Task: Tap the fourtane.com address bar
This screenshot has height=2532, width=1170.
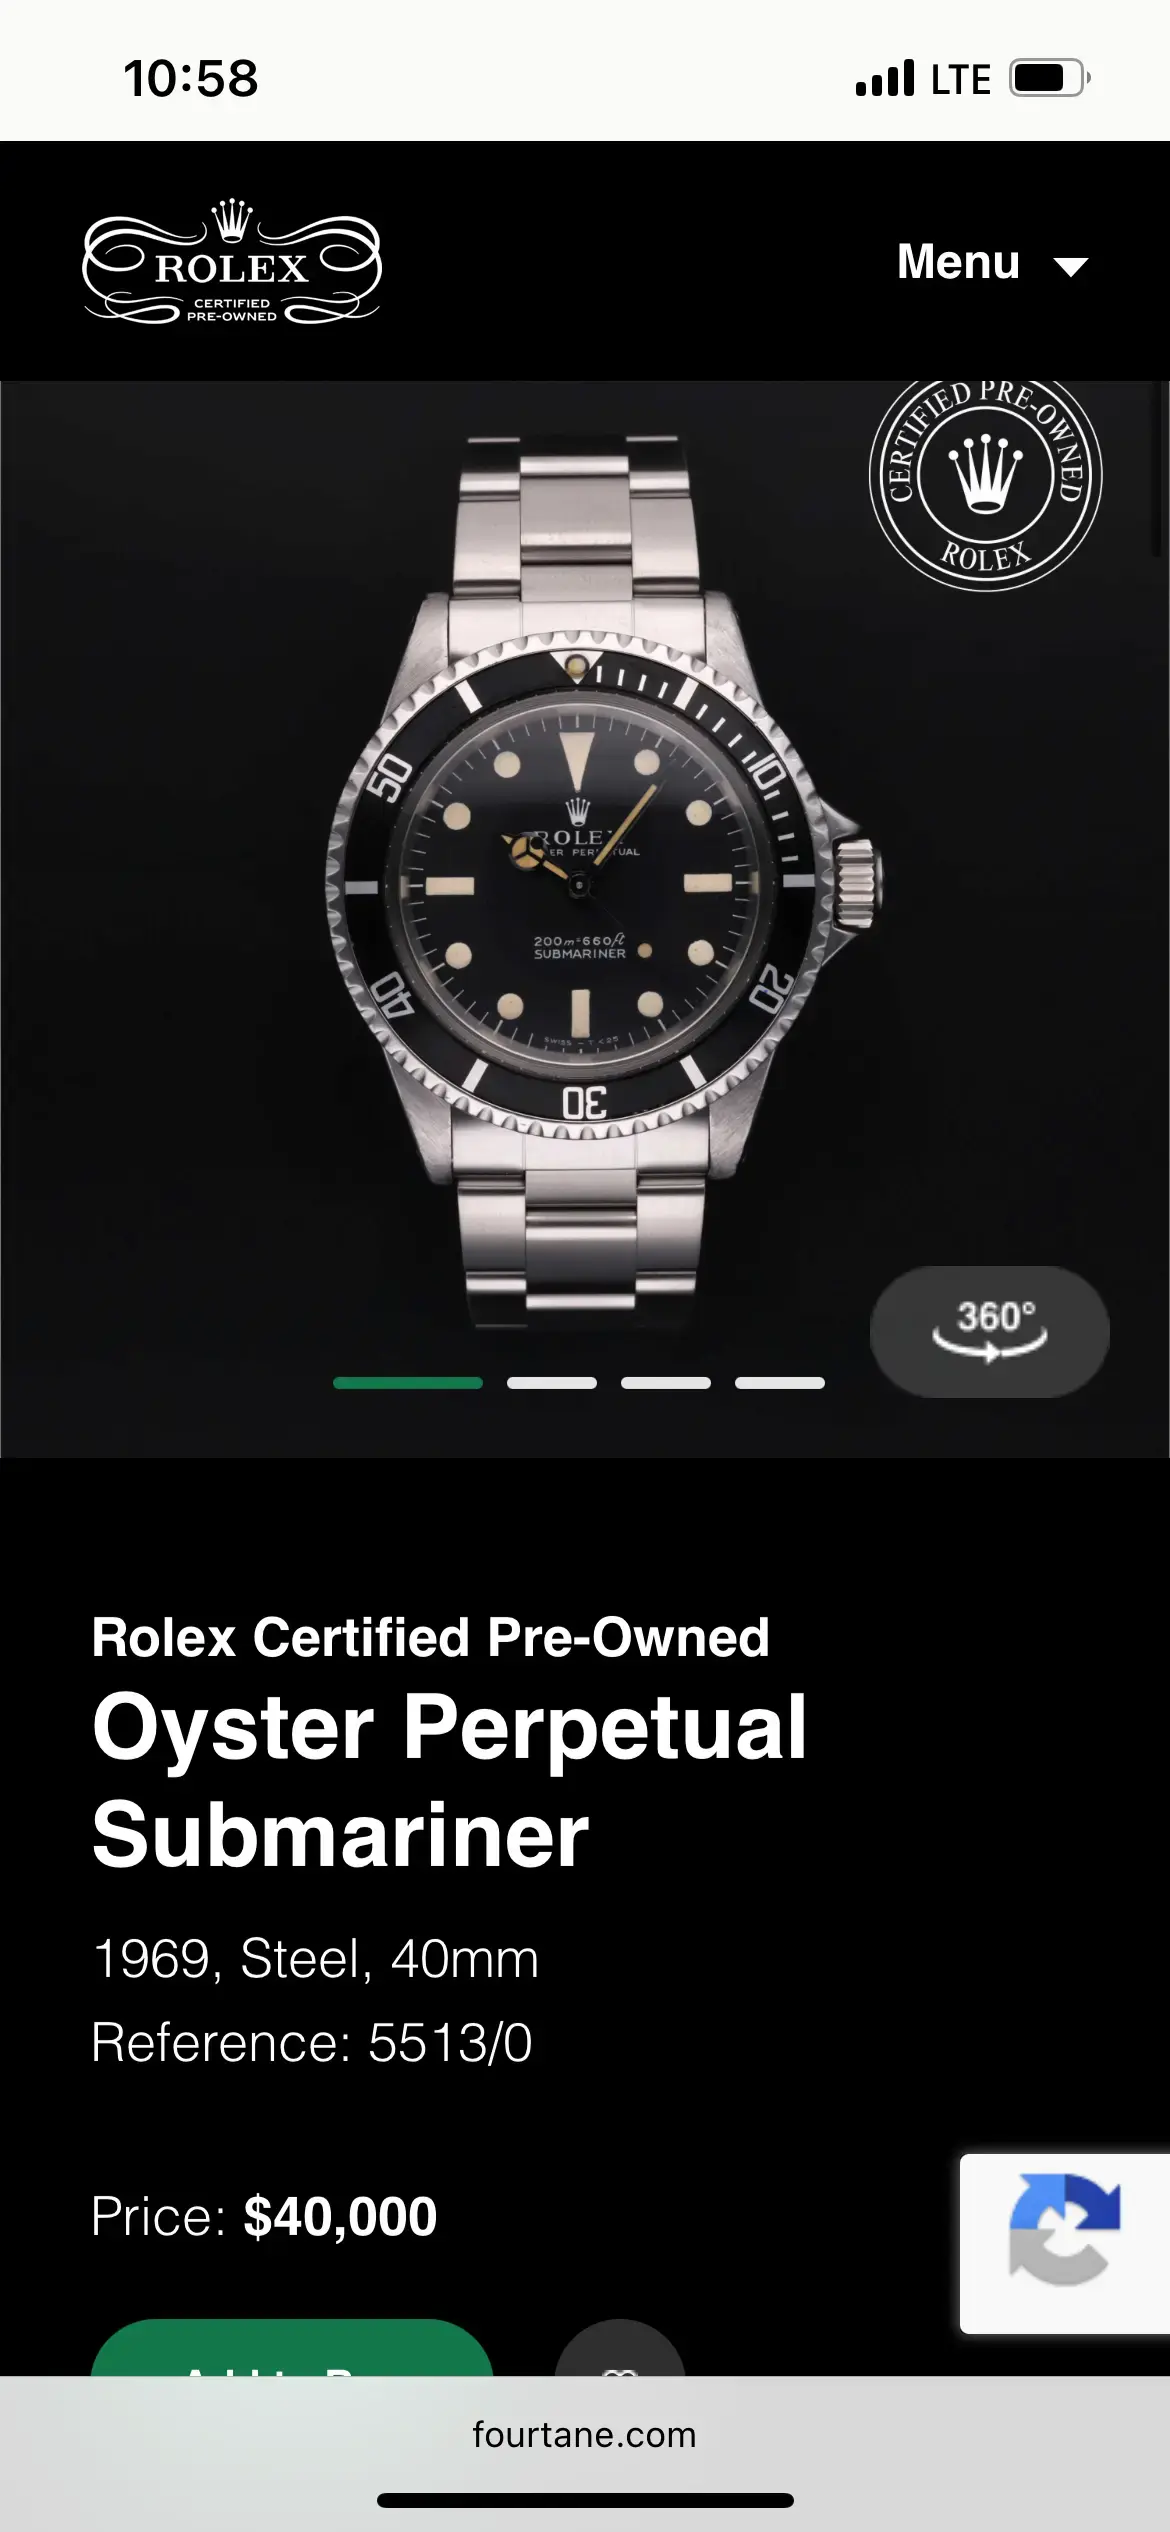Action: (x=584, y=2434)
